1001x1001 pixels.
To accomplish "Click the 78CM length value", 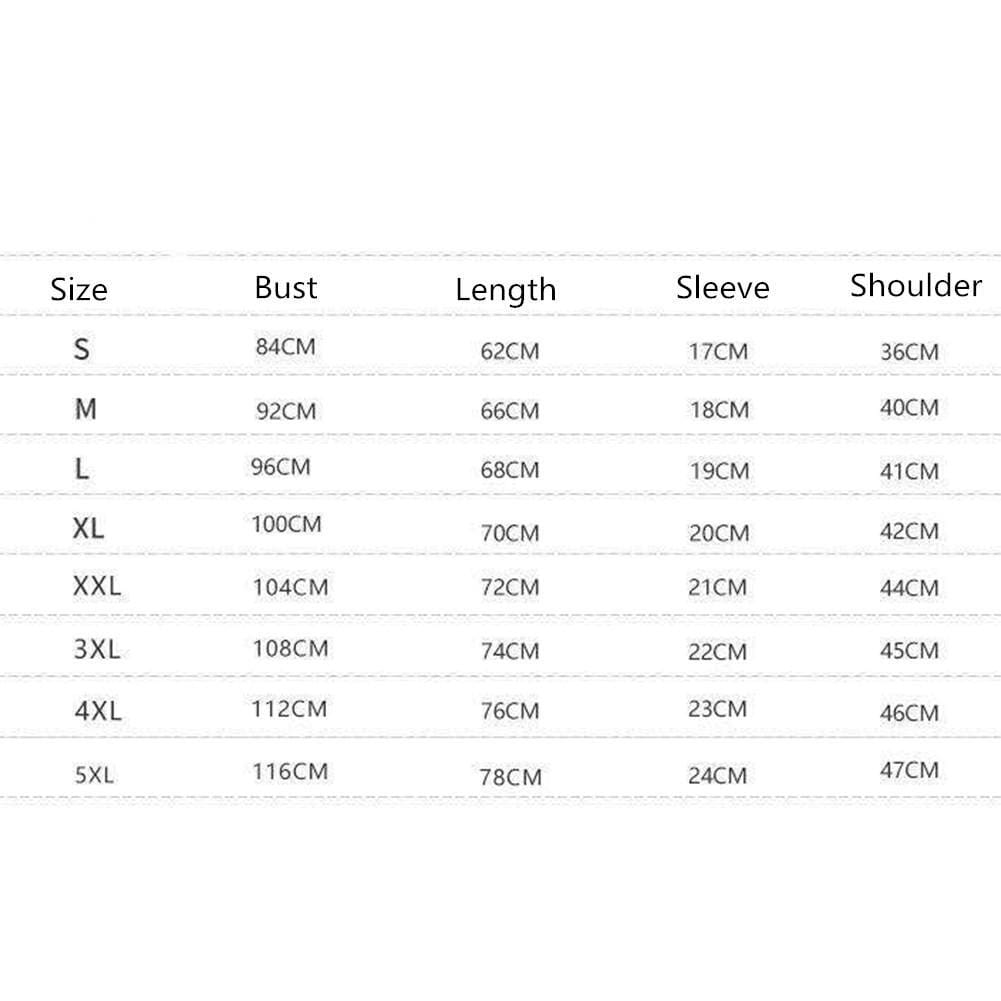I will click(509, 776).
